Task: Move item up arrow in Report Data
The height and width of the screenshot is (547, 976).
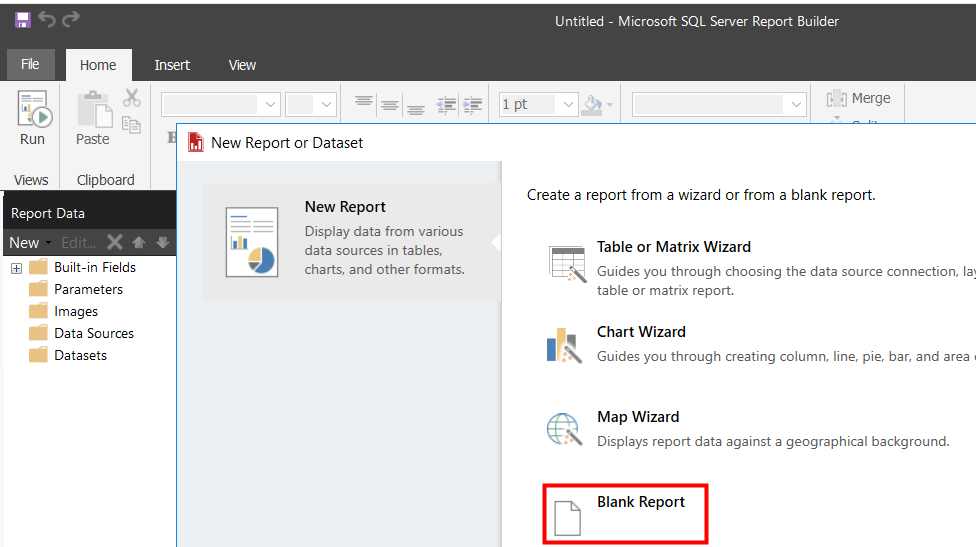Action: point(139,242)
